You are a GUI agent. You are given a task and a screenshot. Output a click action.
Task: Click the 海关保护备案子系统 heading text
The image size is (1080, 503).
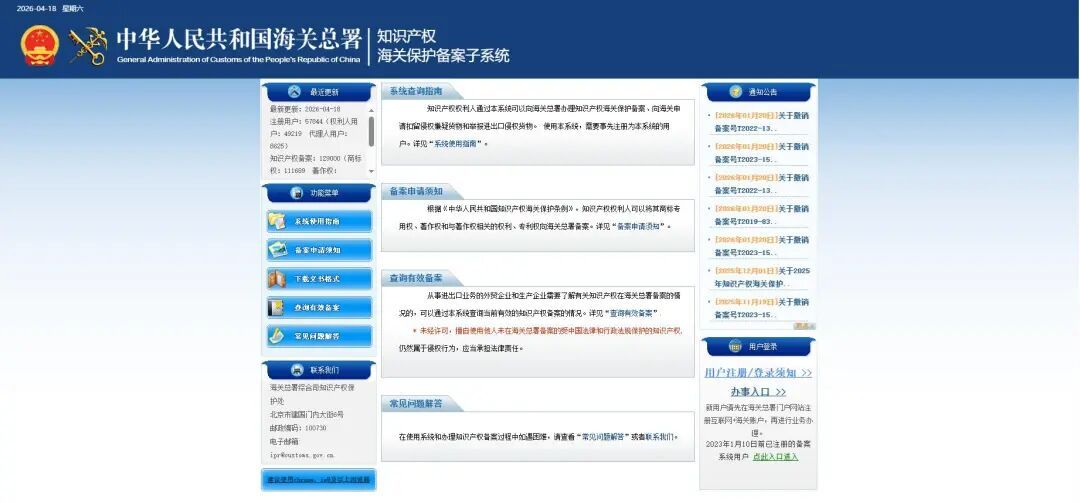pos(443,56)
